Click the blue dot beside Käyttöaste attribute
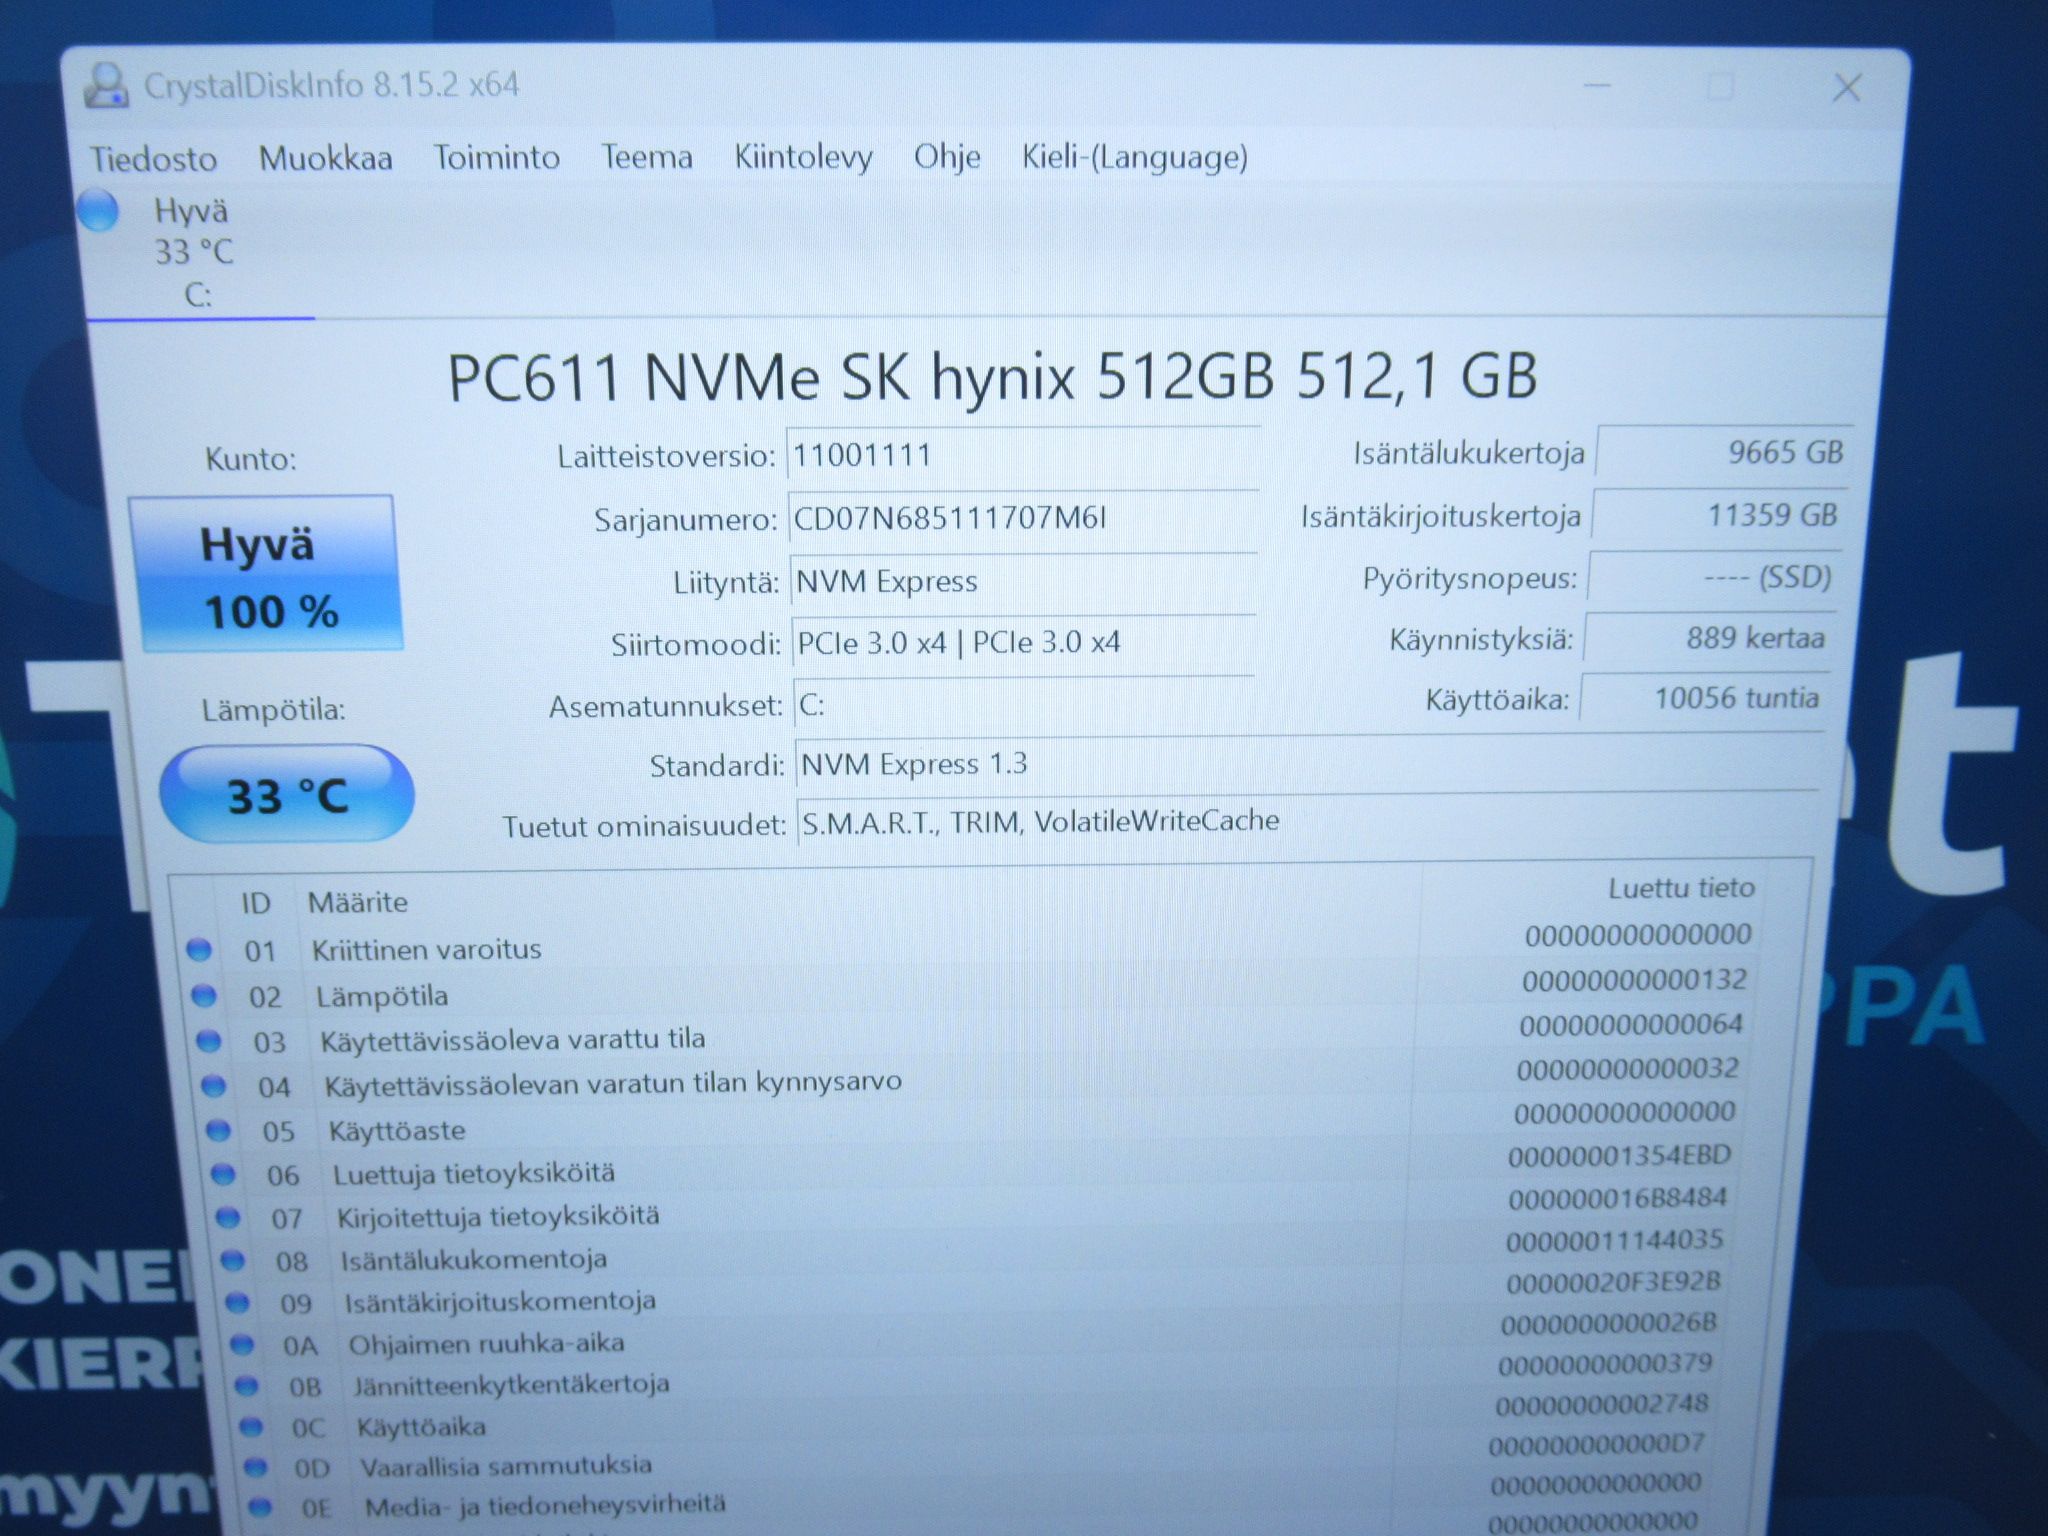Viewport: 2048px width, 1536px height. [x=218, y=1130]
